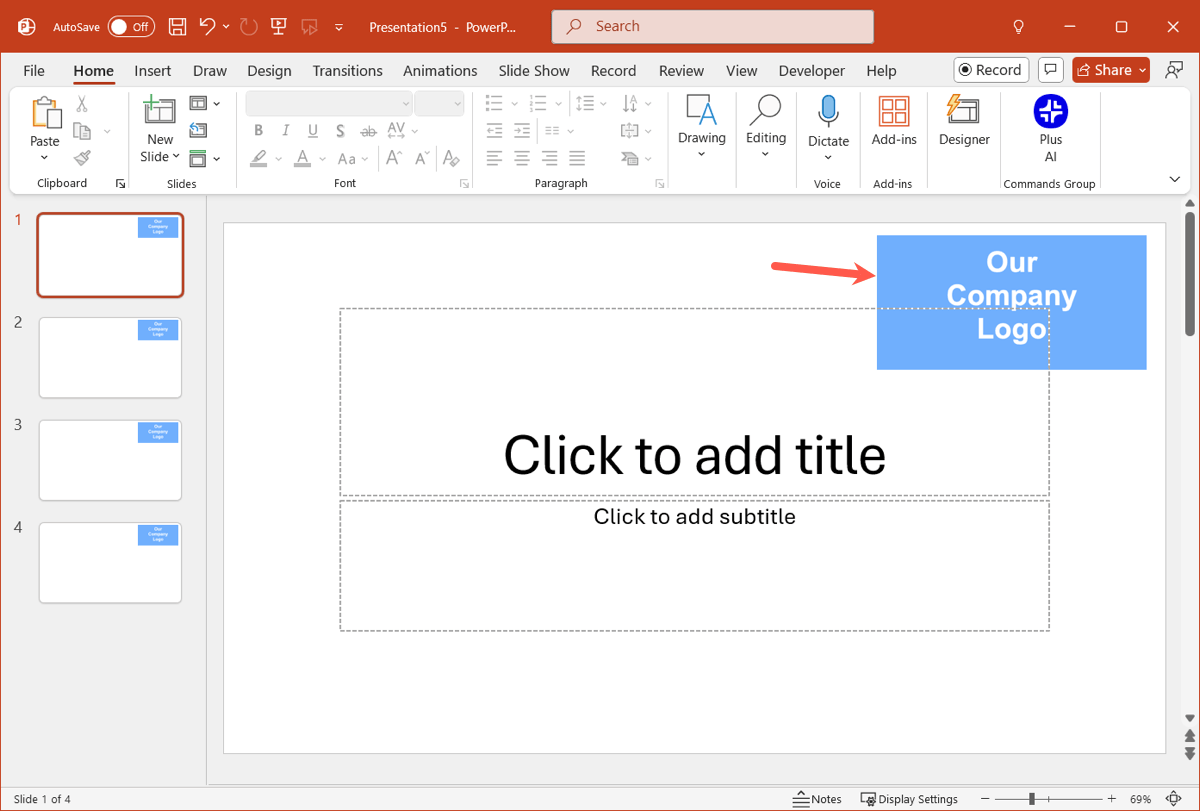Screen dimensions: 1200x811
Task: Toggle the AutoSave switch
Action: (x=131, y=27)
